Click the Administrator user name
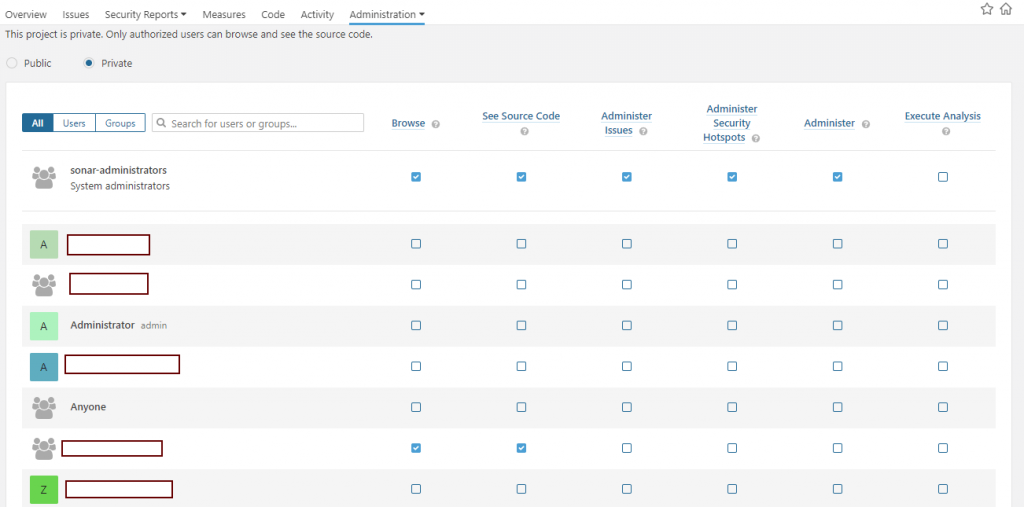Viewport: 1024px width, 507px height. [103, 325]
